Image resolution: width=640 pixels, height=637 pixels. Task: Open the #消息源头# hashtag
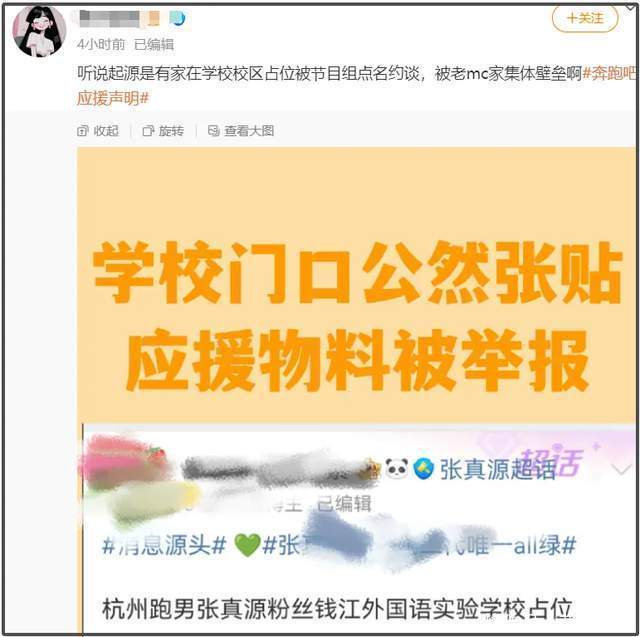(164, 545)
